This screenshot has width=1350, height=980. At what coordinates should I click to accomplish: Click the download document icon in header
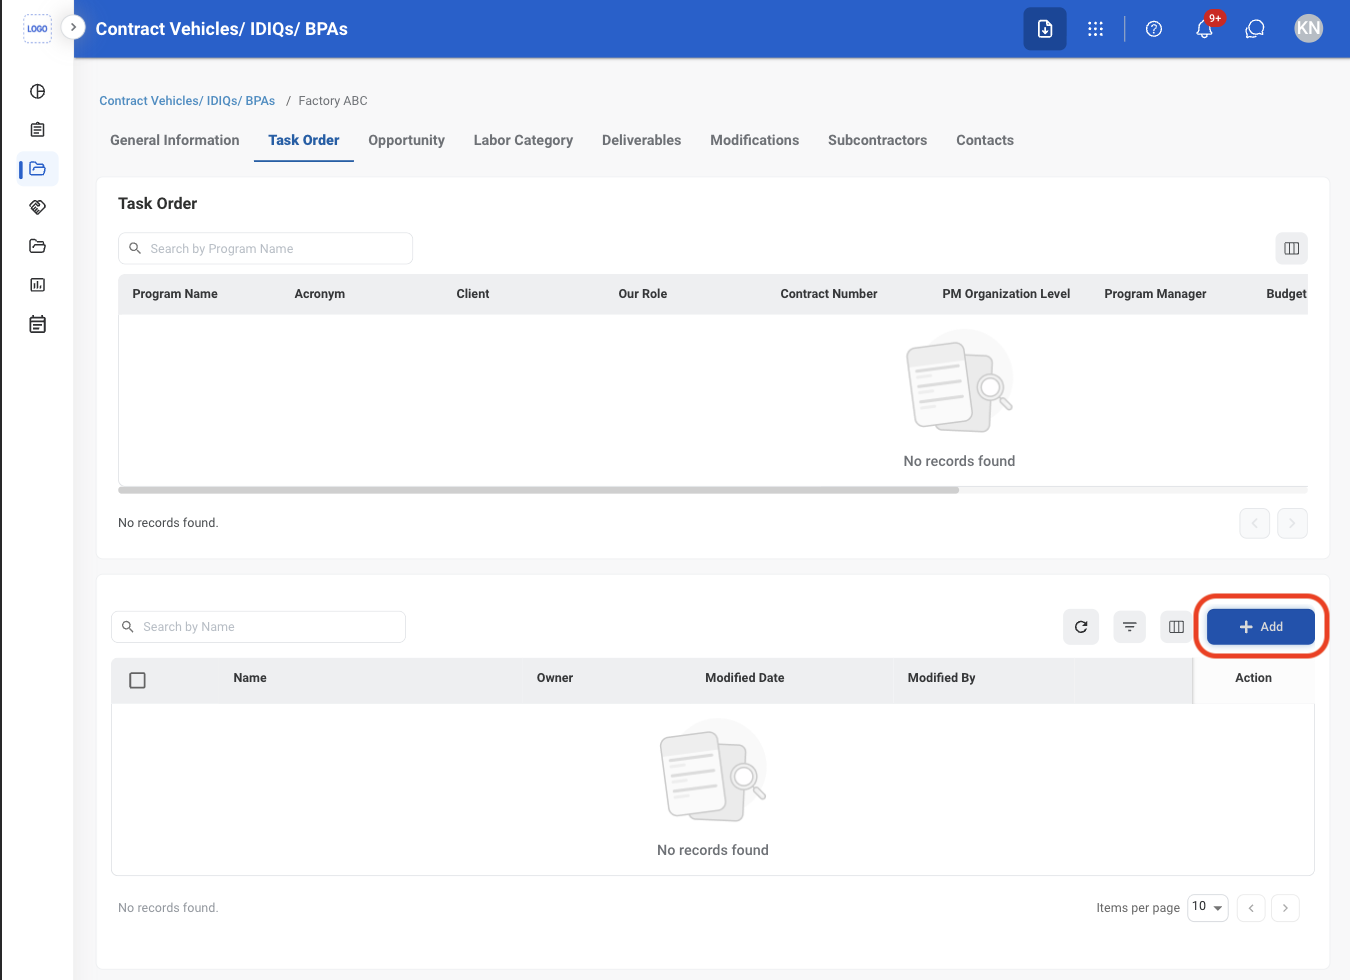point(1045,29)
